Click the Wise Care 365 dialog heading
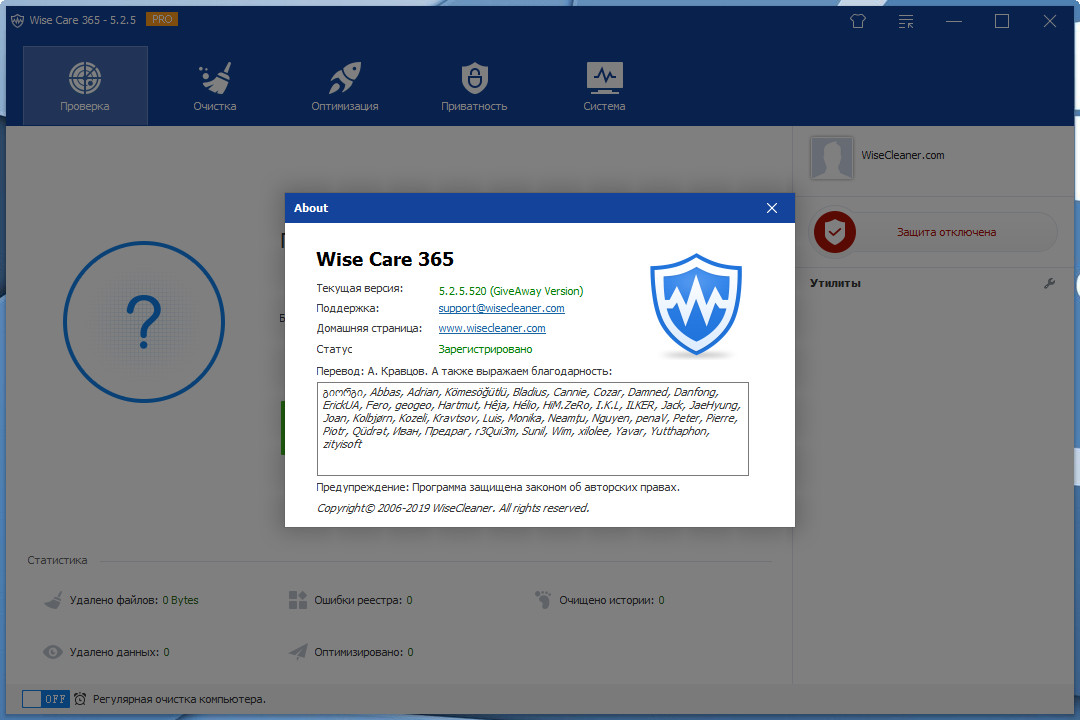The width and height of the screenshot is (1080, 720). point(384,259)
